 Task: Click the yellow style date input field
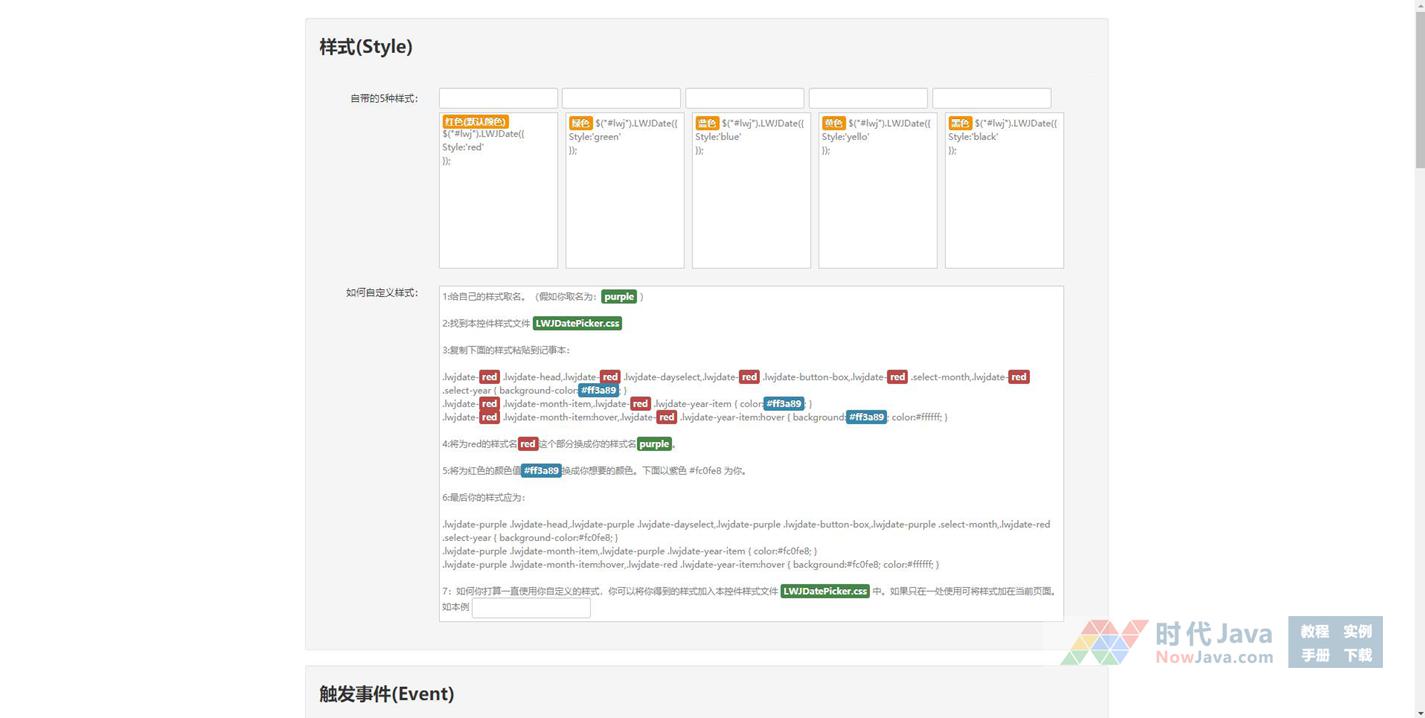pyautogui.click(x=867, y=98)
